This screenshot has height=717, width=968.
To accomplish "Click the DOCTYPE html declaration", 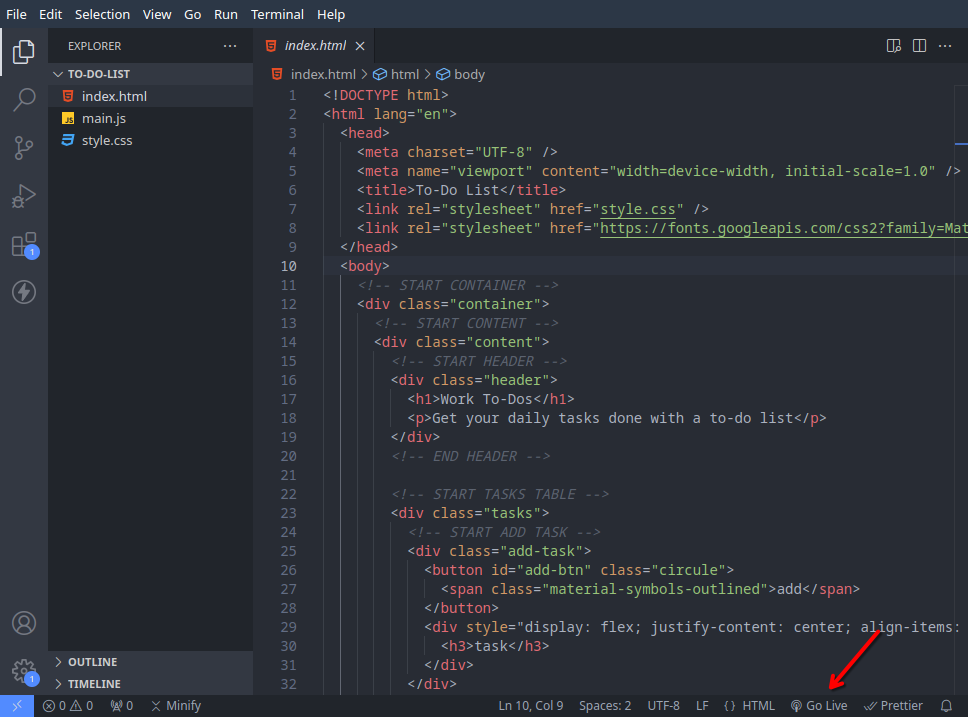I will 386,95.
